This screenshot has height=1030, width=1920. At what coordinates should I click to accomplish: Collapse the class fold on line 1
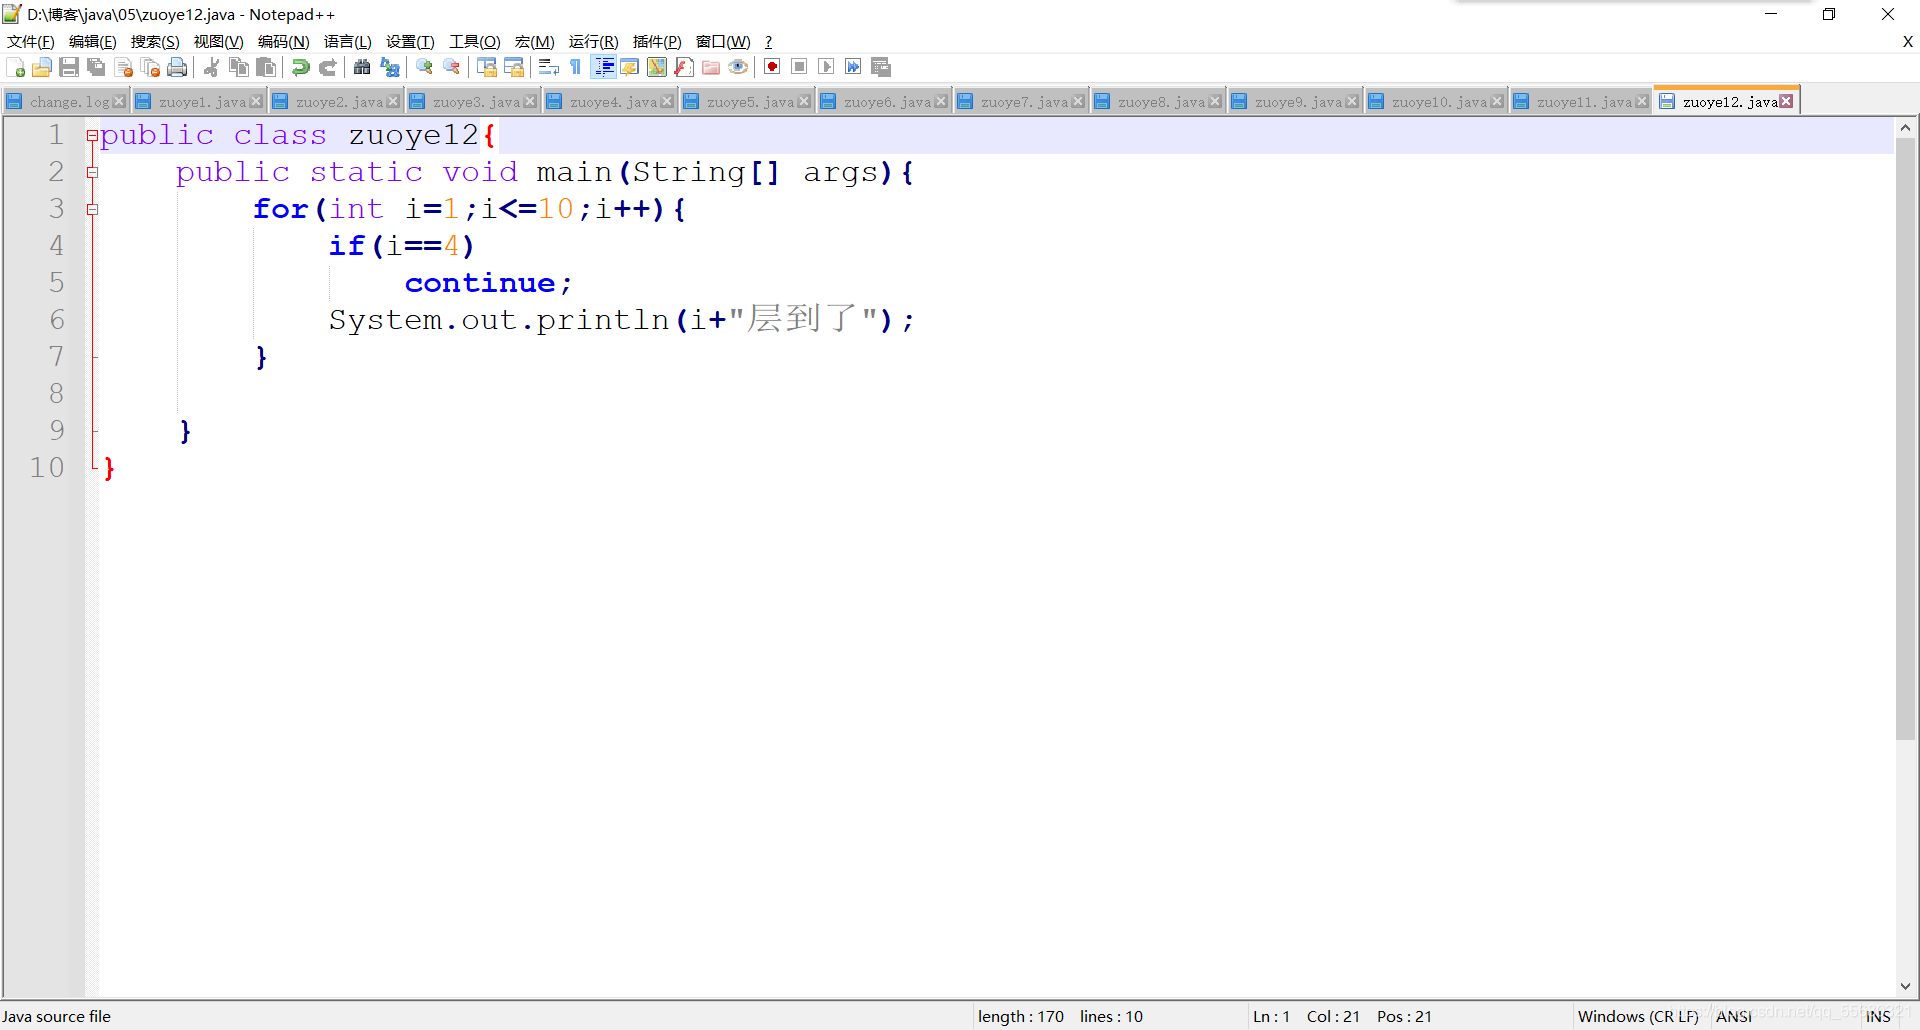(x=92, y=135)
